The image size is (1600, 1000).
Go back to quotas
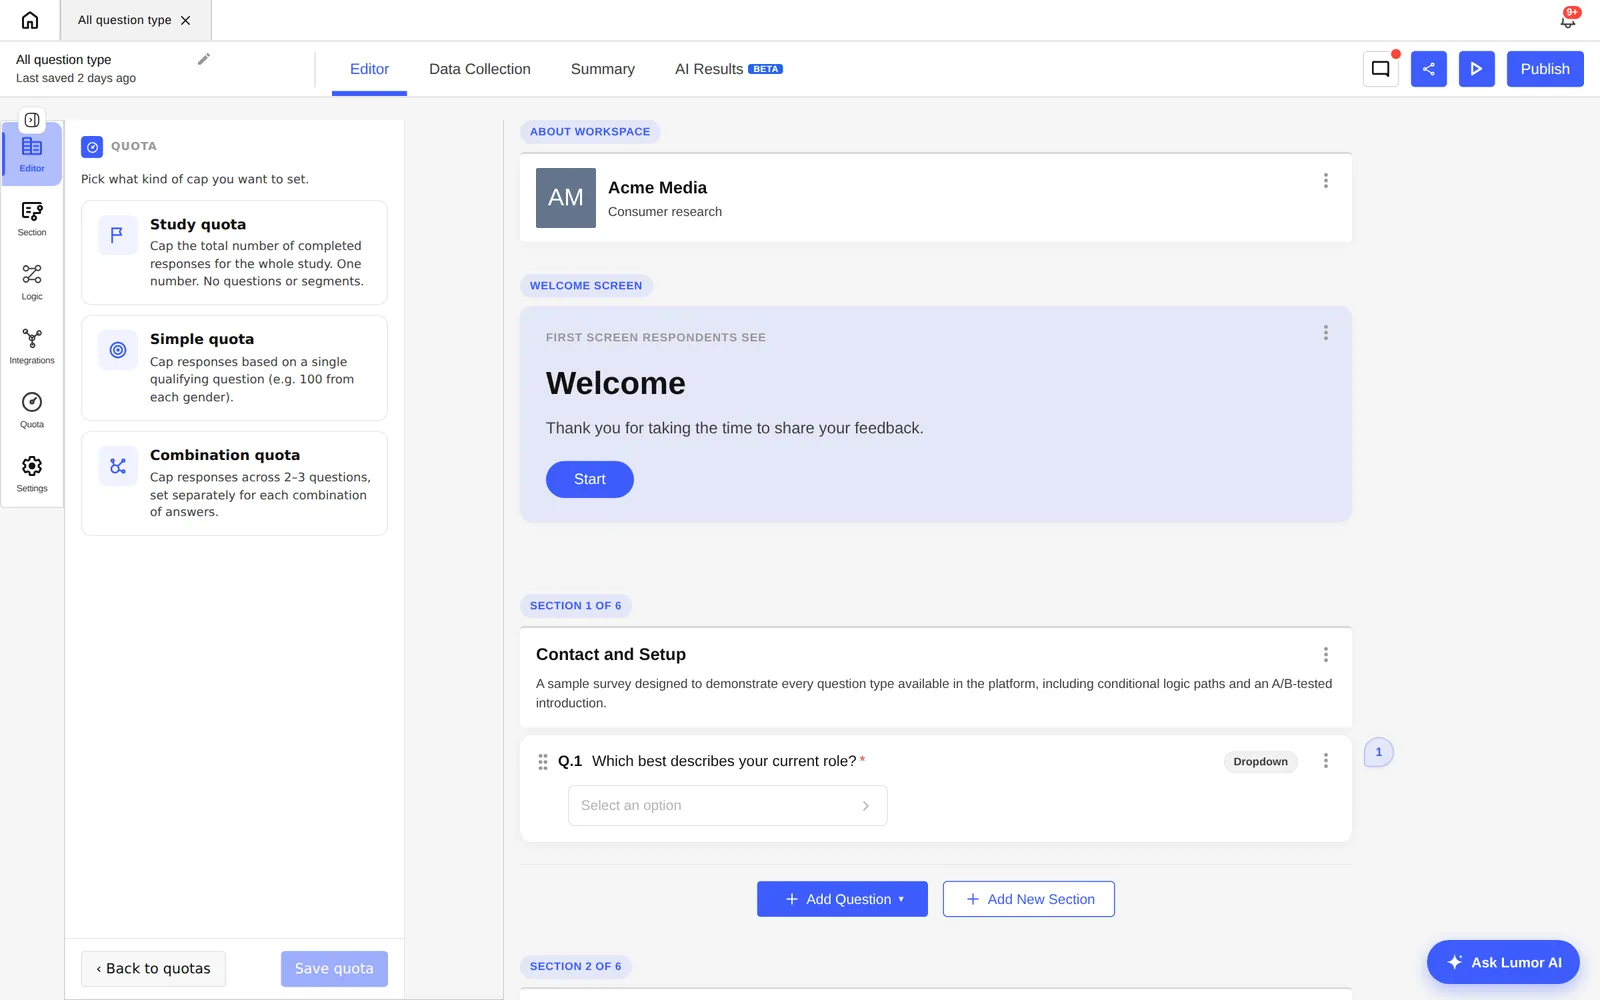click(153, 968)
